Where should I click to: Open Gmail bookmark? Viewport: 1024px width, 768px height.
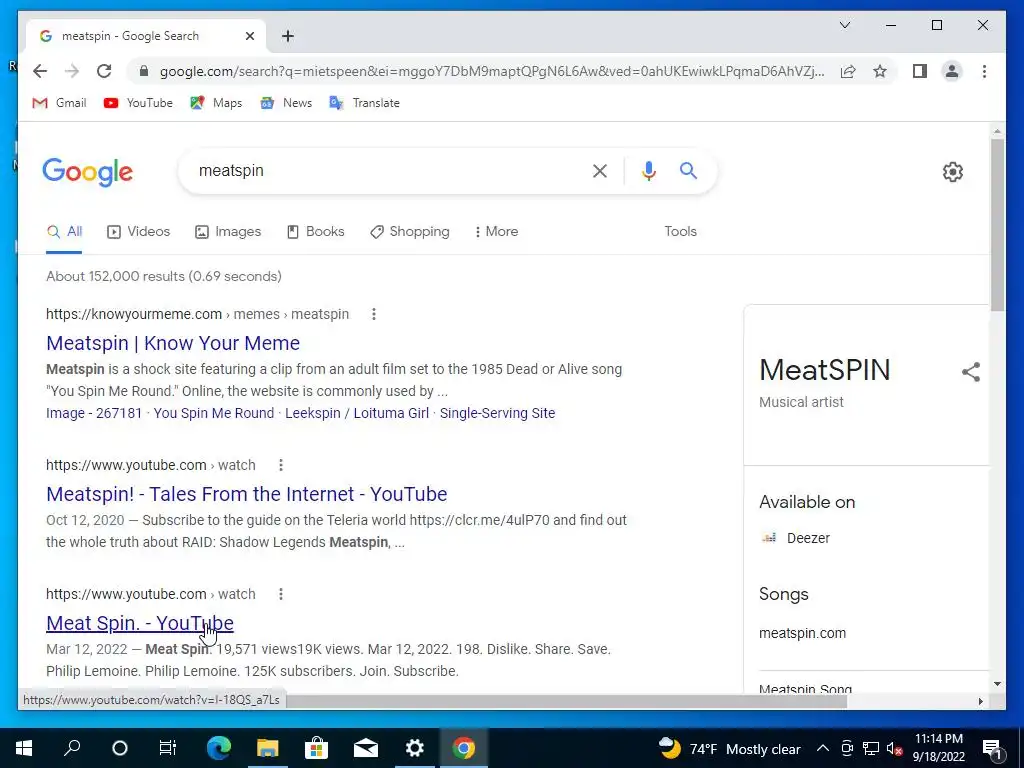[x=59, y=103]
